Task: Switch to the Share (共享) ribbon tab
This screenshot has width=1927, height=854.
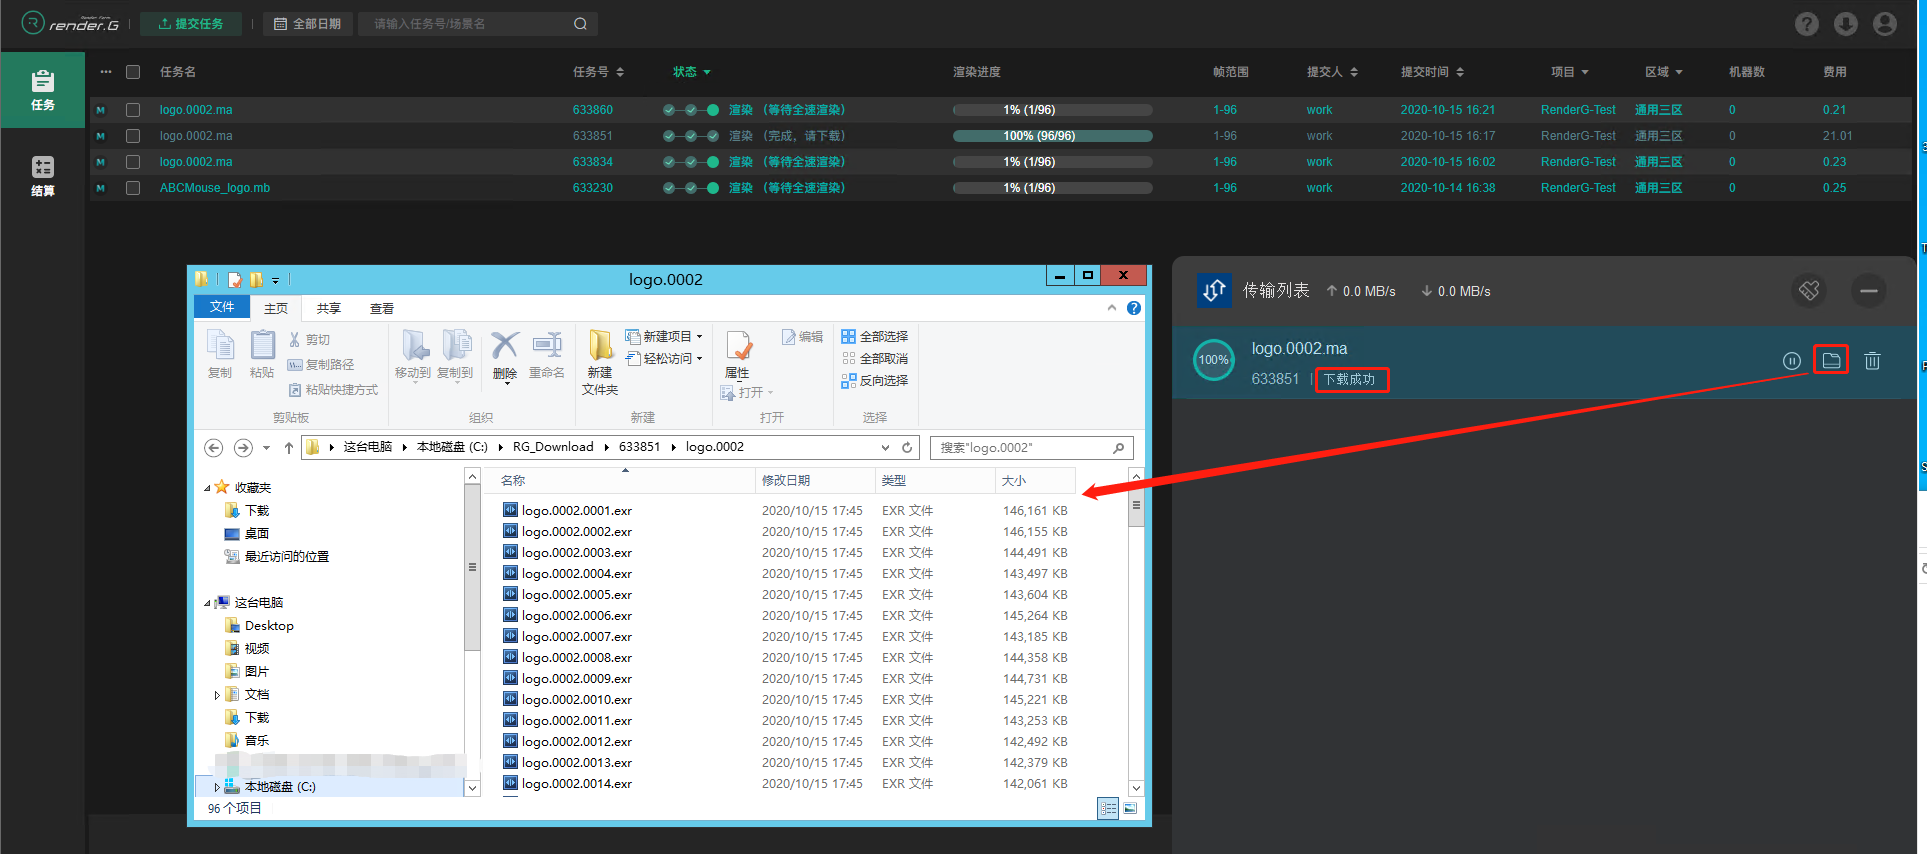Action: pos(329,308)
